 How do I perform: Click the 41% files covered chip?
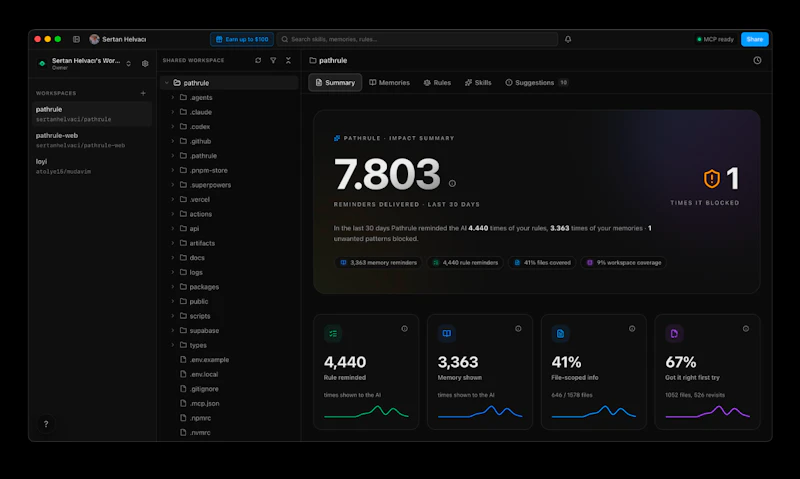click(x=542, y=263)
